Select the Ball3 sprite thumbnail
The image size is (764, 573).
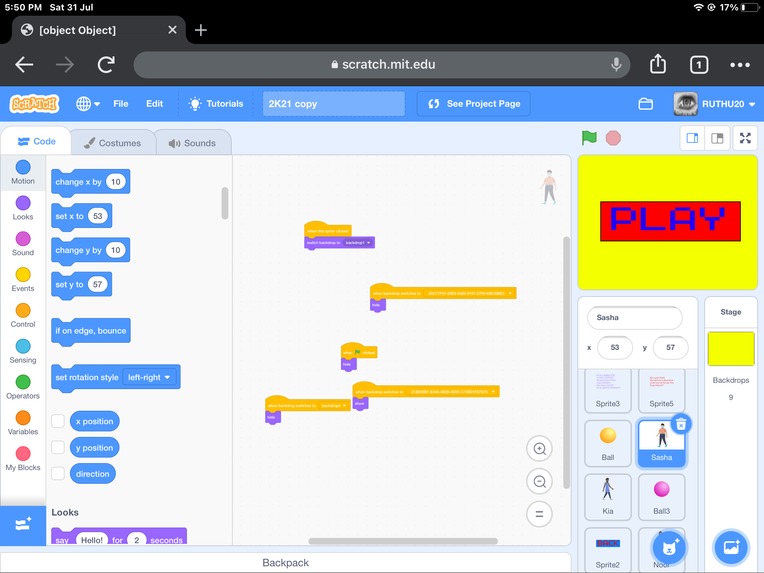coord(661,497)
